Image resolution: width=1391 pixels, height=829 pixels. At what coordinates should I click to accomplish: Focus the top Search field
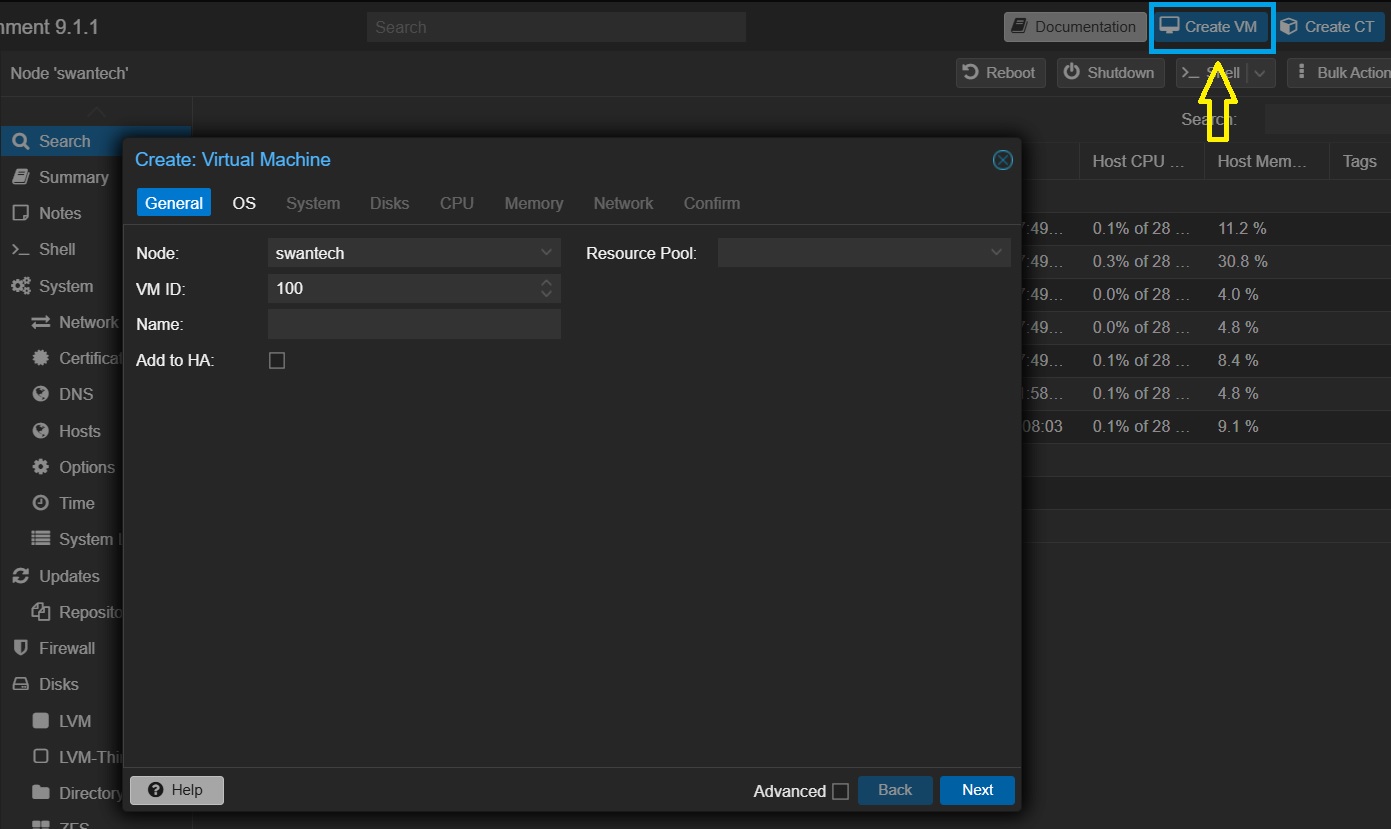pos(556,27)
